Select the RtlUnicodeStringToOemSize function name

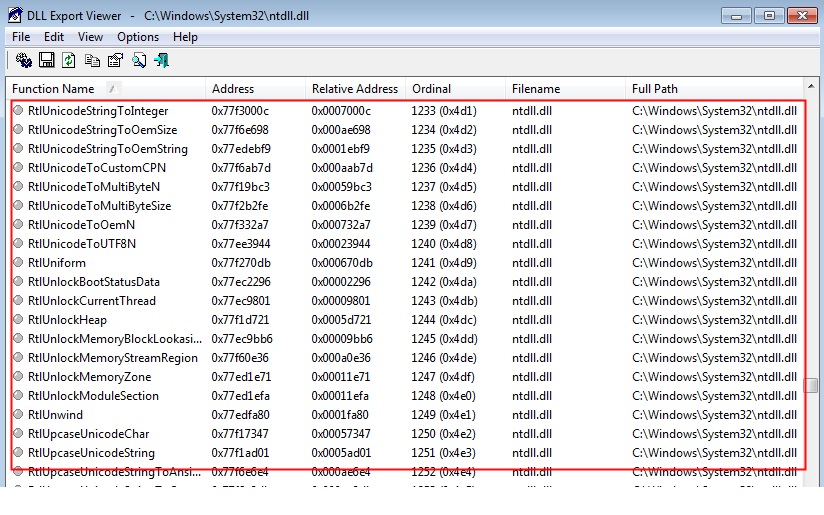click(102, 130)
